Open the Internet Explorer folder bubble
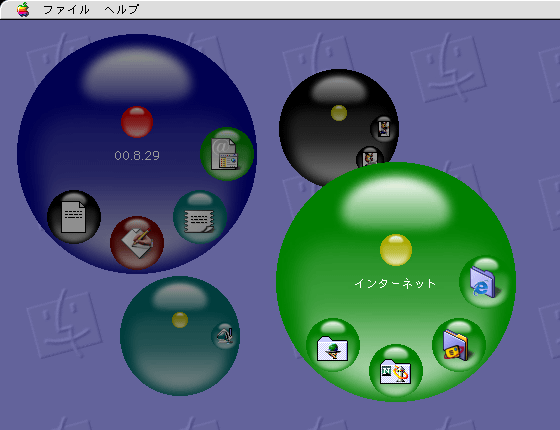Image resolution: width=560 pixels, height=430 pixels. (x=486, y=282)
